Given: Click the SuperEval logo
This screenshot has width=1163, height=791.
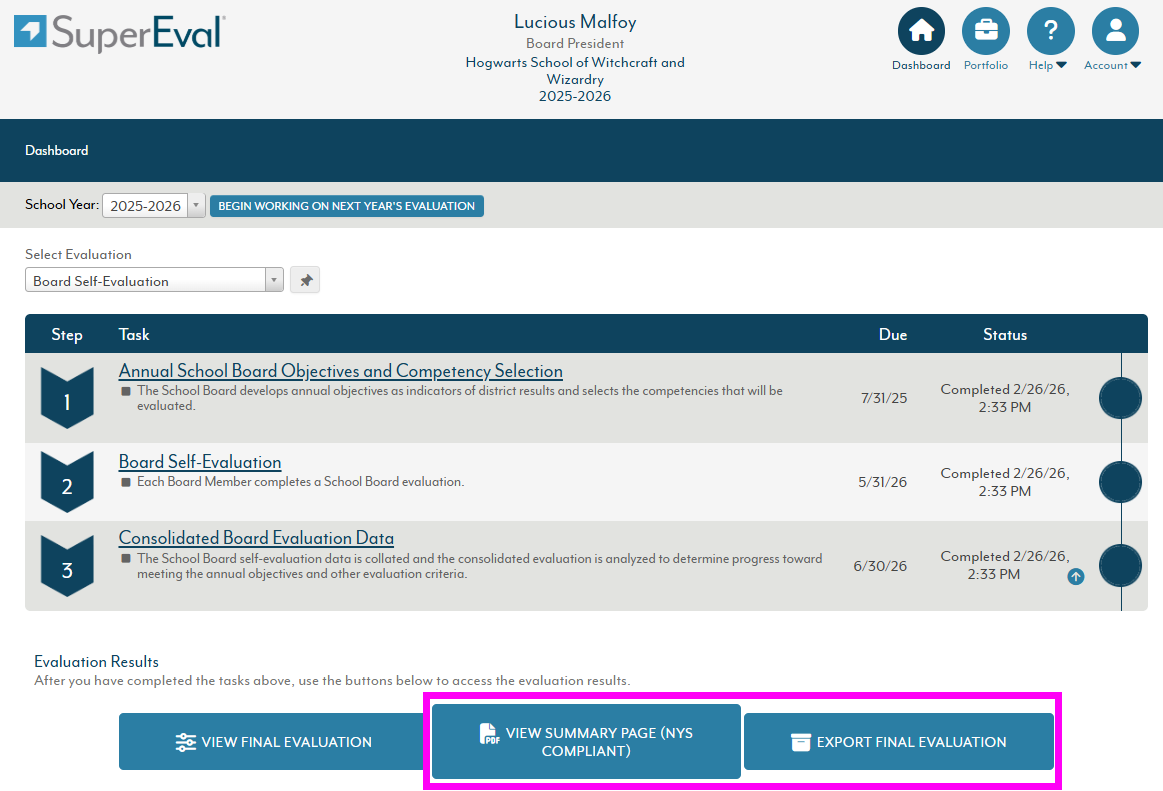Looking at the screenshot, I should 120,32.
